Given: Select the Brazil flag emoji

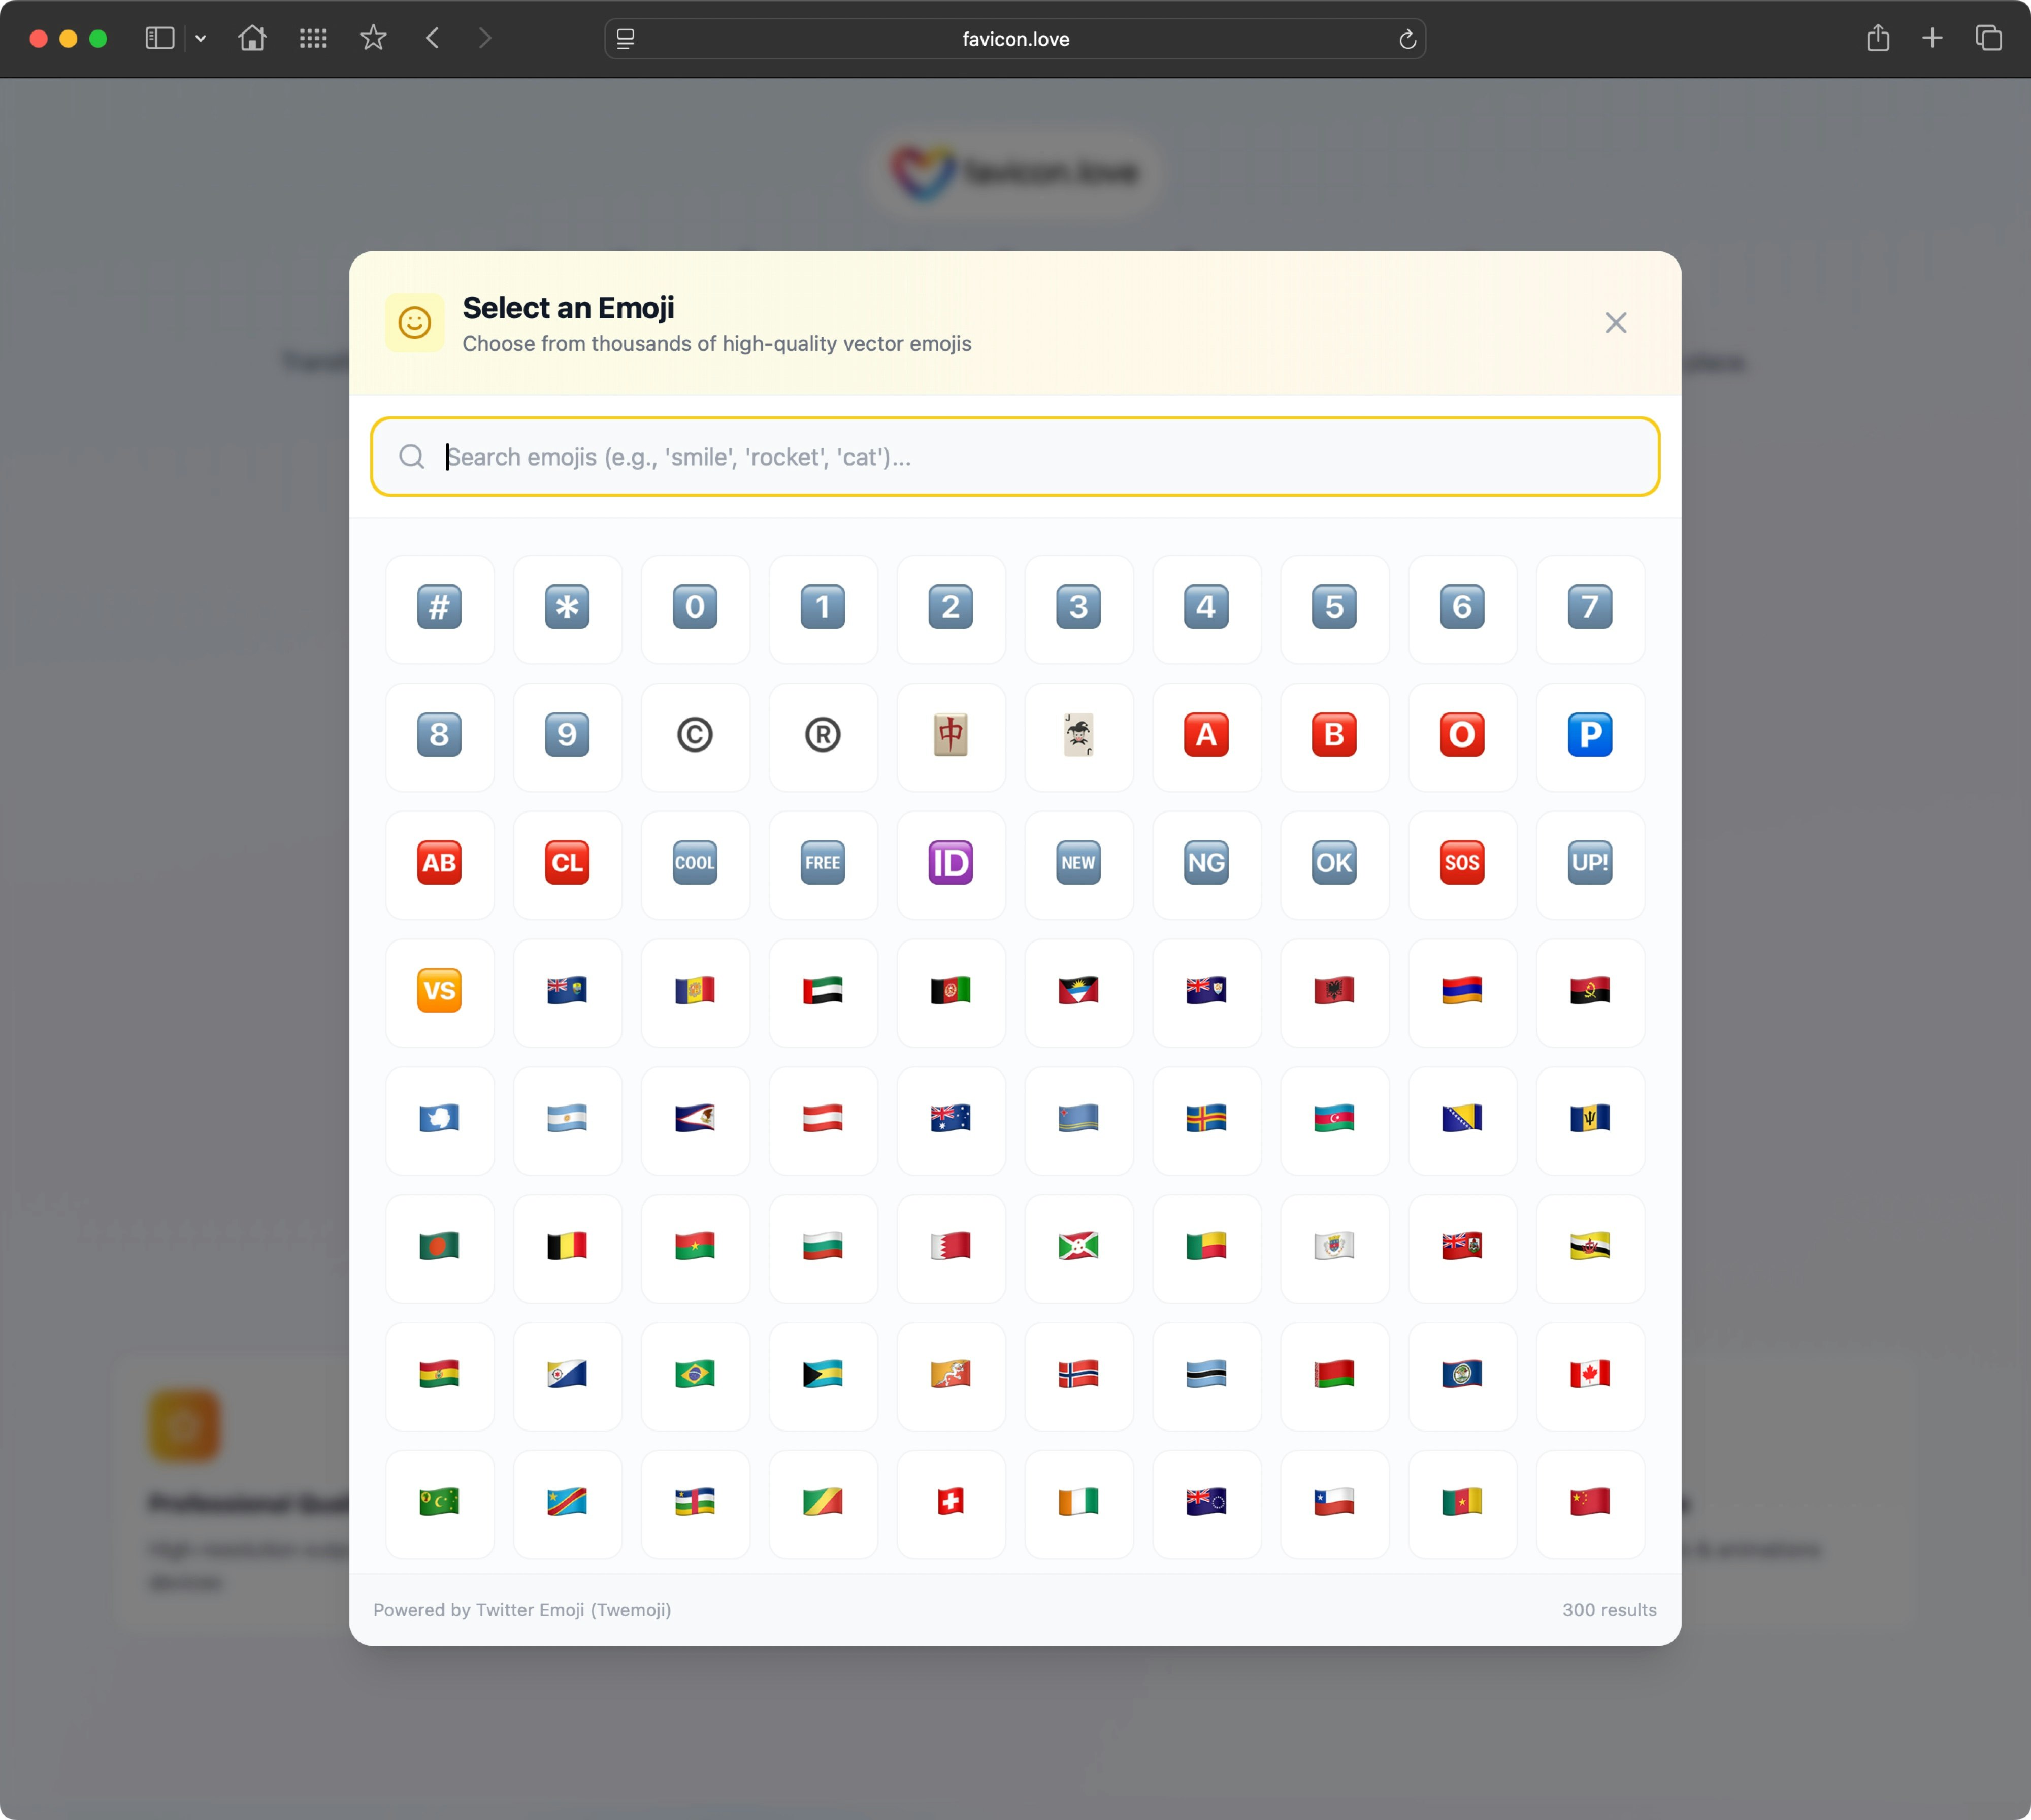Looking at the screenshot, I should pos(695,1377).
